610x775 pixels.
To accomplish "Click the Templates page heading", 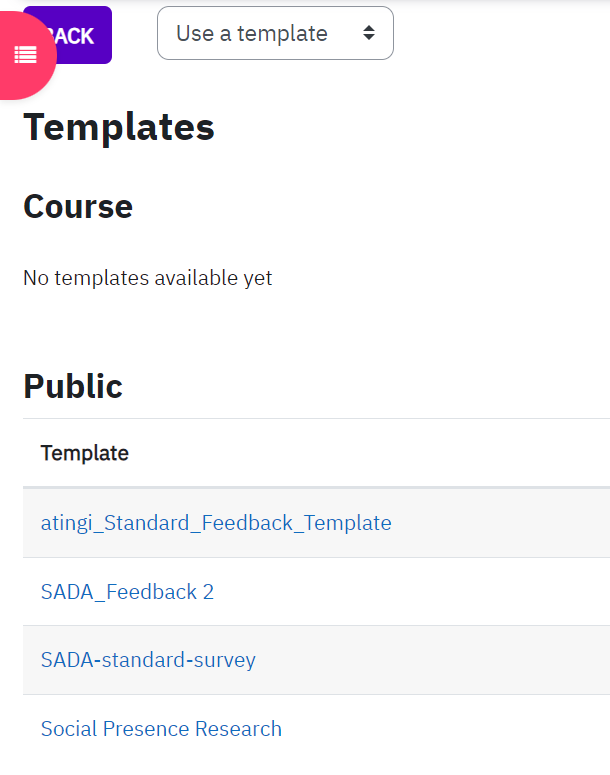I will pyautogui.click(x=119, y=128).
